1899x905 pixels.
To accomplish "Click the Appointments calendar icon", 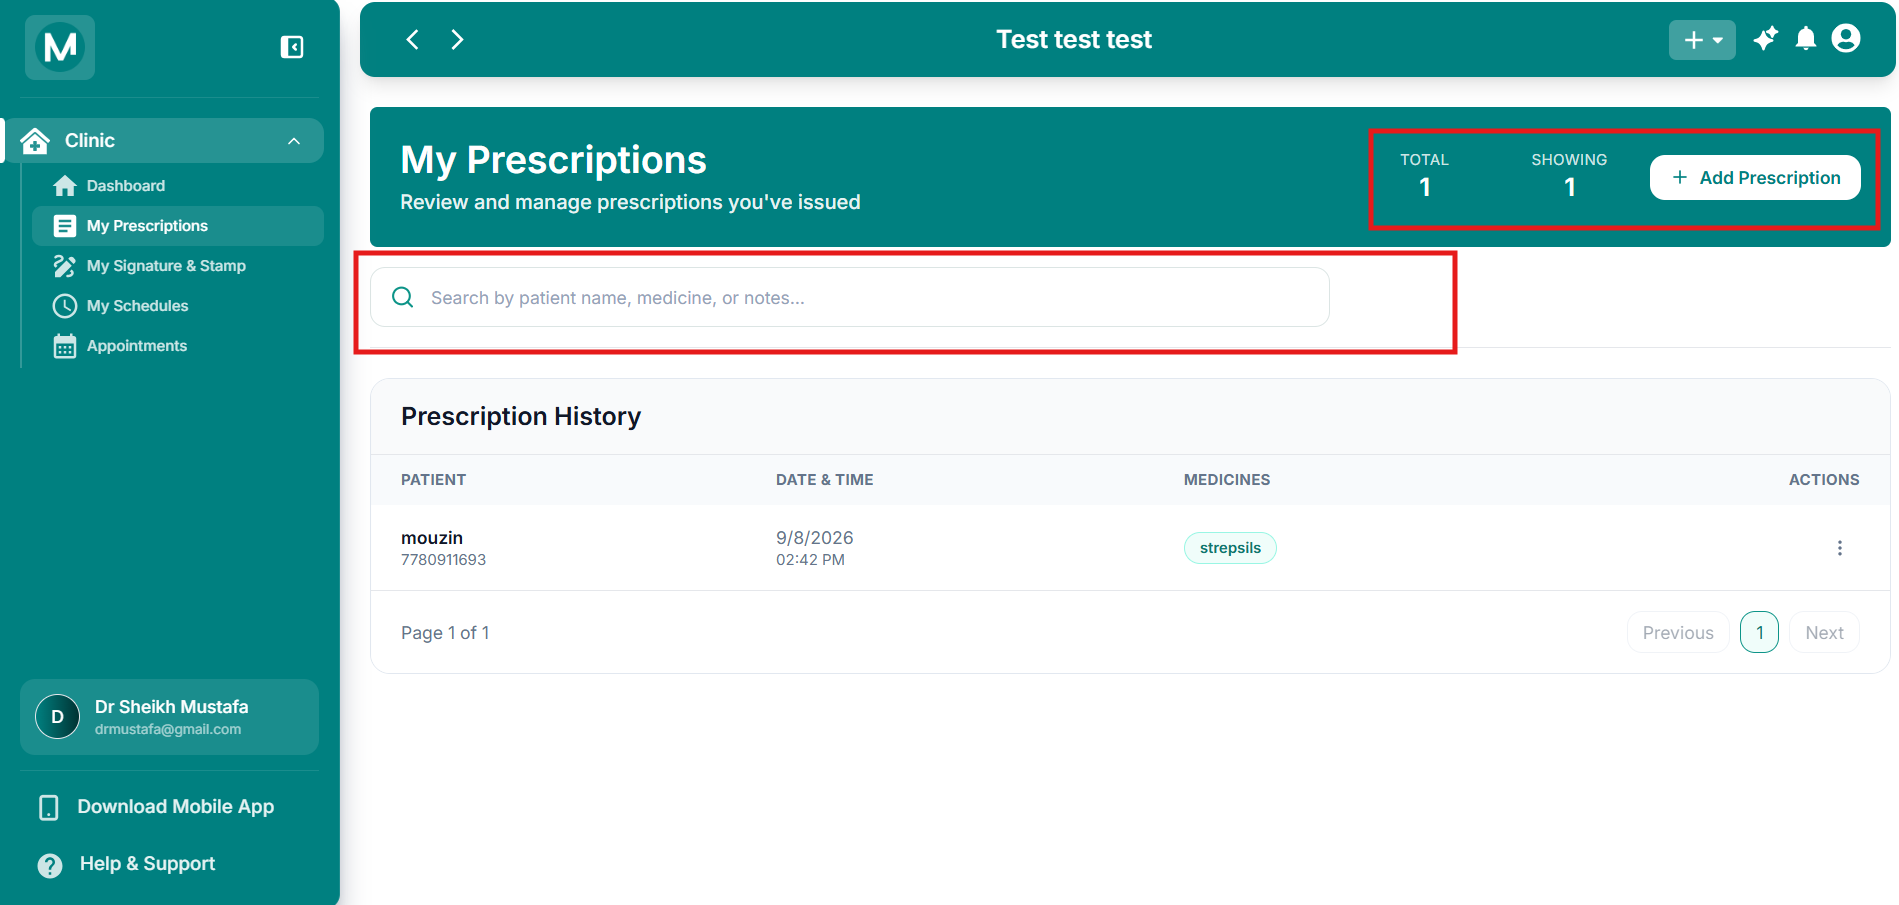I will (65, 346).
